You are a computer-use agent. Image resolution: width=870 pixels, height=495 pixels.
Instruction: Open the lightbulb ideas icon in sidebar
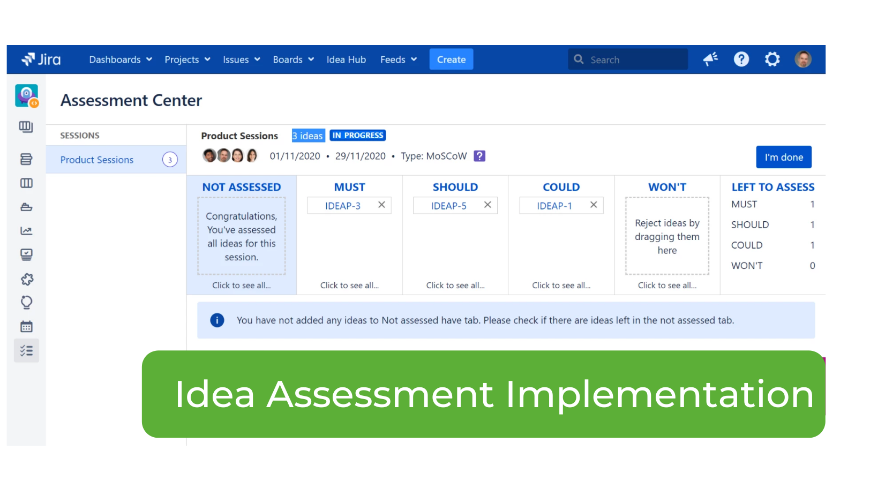pyautogui.click(x=26, y=302)
